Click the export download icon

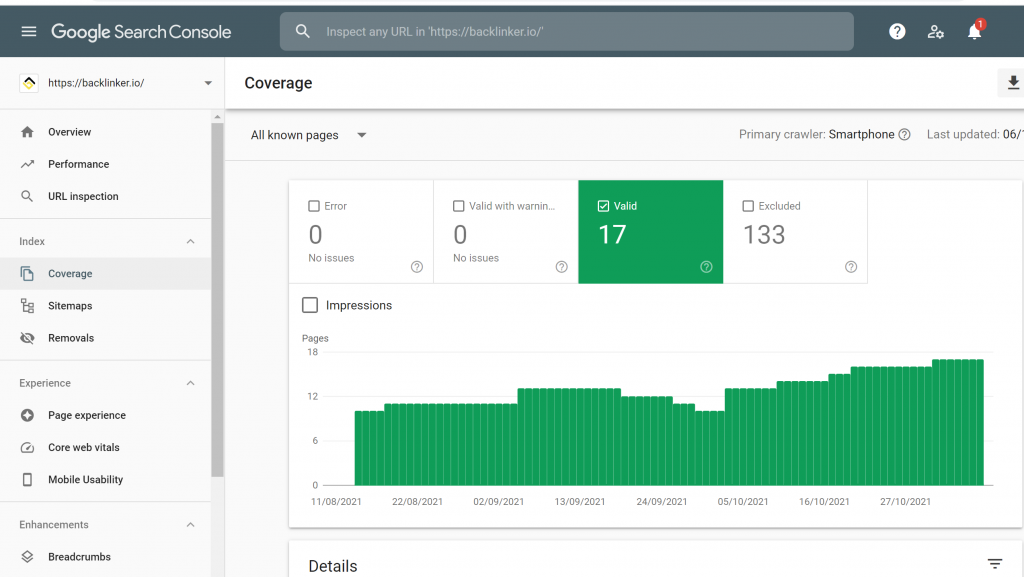[1013, 83]
